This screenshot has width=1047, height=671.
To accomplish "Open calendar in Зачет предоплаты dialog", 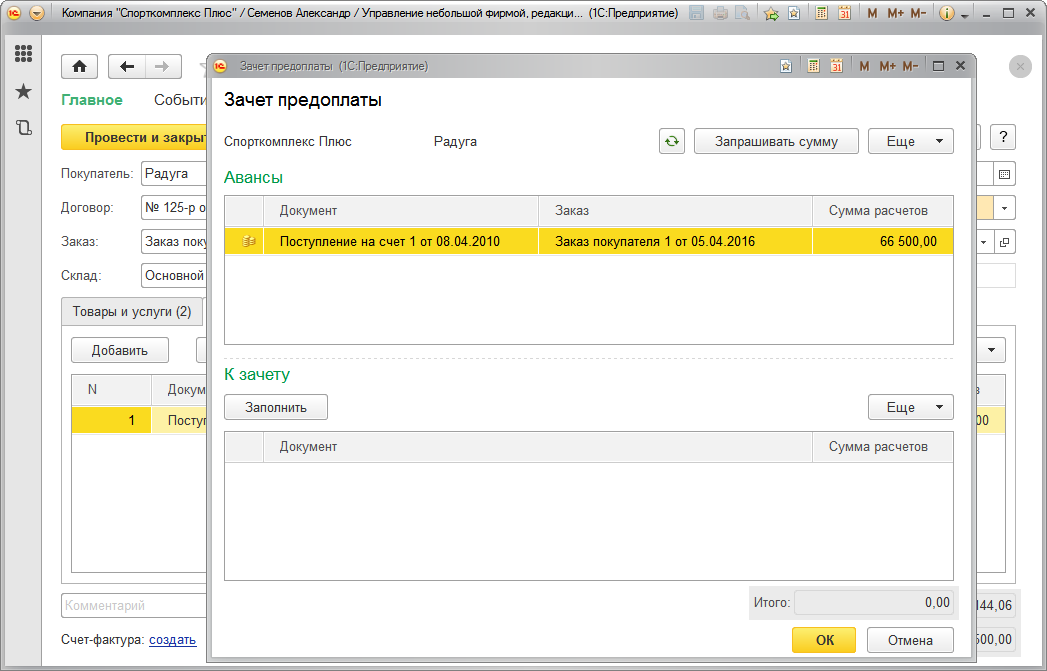I will 836,66.
